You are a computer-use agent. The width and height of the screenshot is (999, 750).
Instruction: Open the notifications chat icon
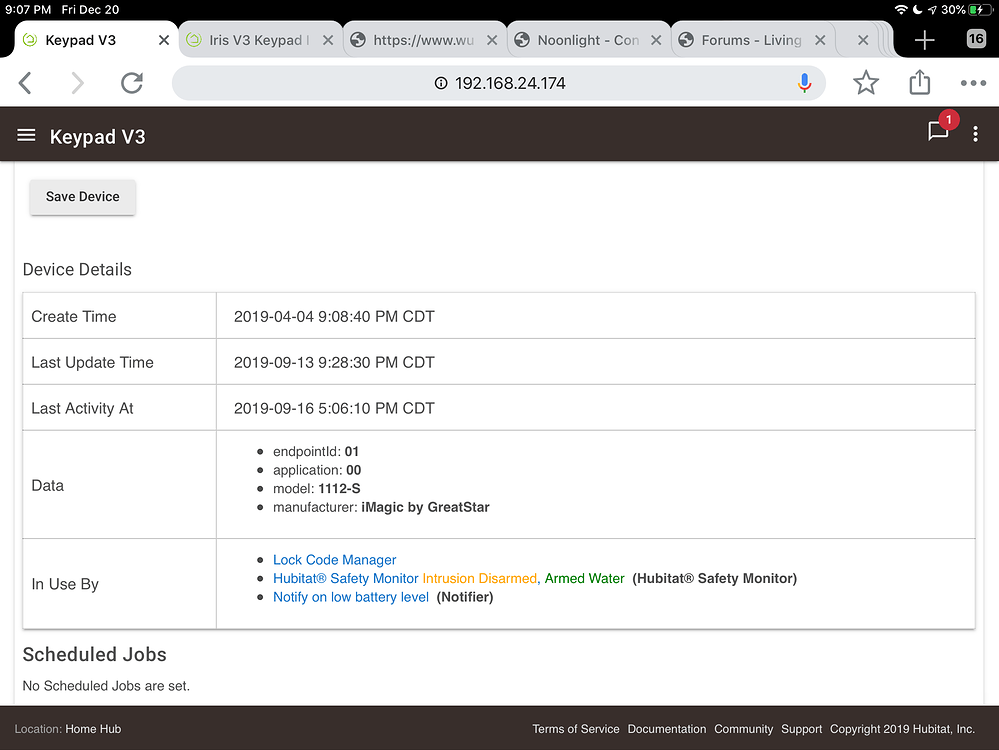(x=938, y=132)
